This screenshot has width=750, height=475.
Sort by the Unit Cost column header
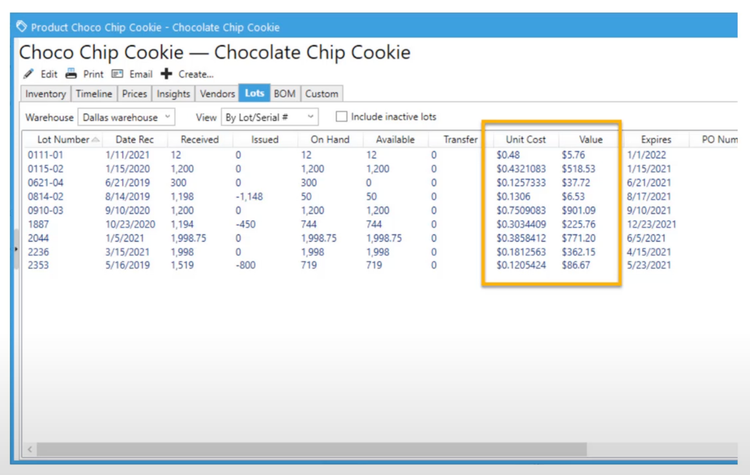point(526,140)
